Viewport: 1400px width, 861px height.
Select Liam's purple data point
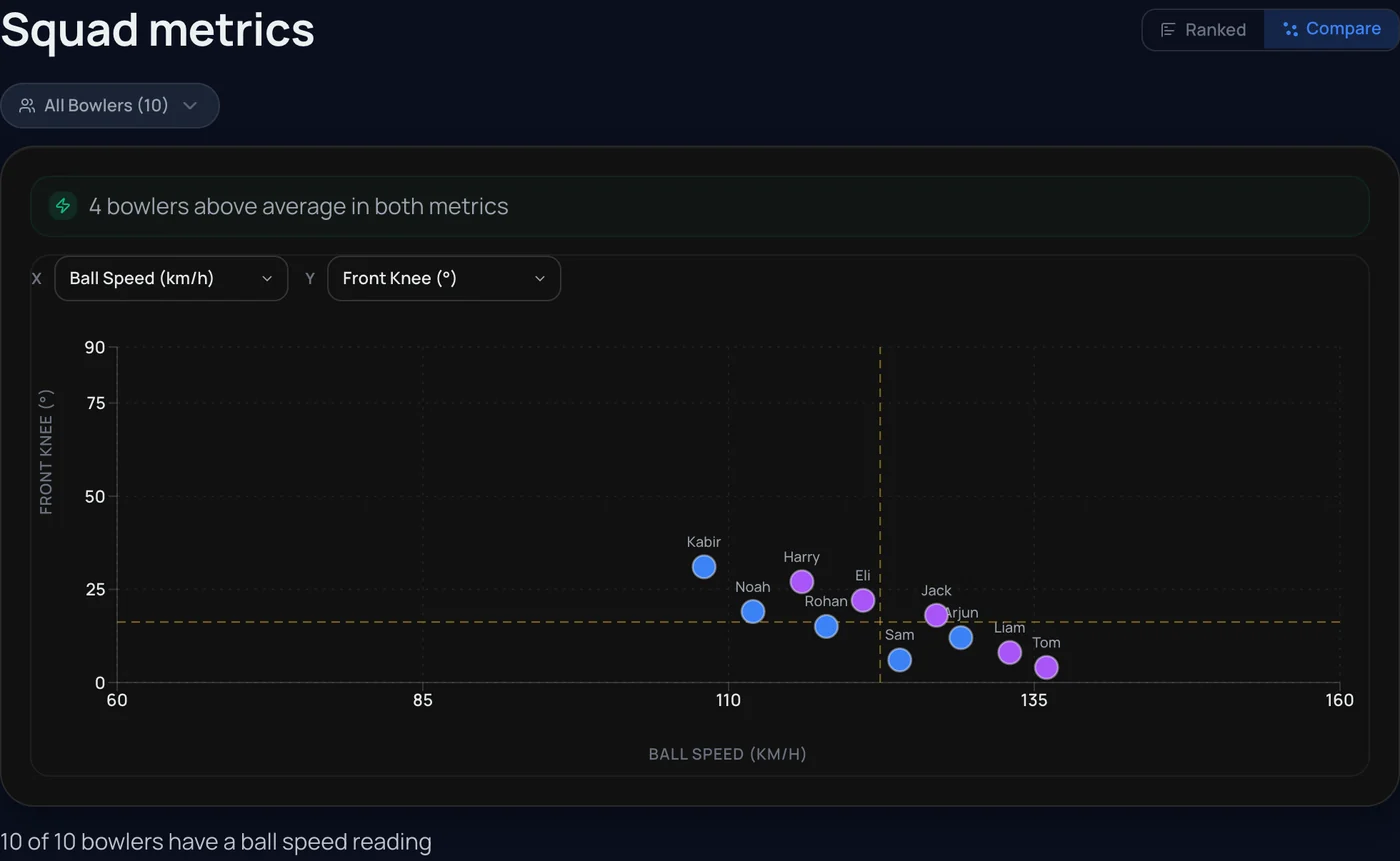point(1010,652)
